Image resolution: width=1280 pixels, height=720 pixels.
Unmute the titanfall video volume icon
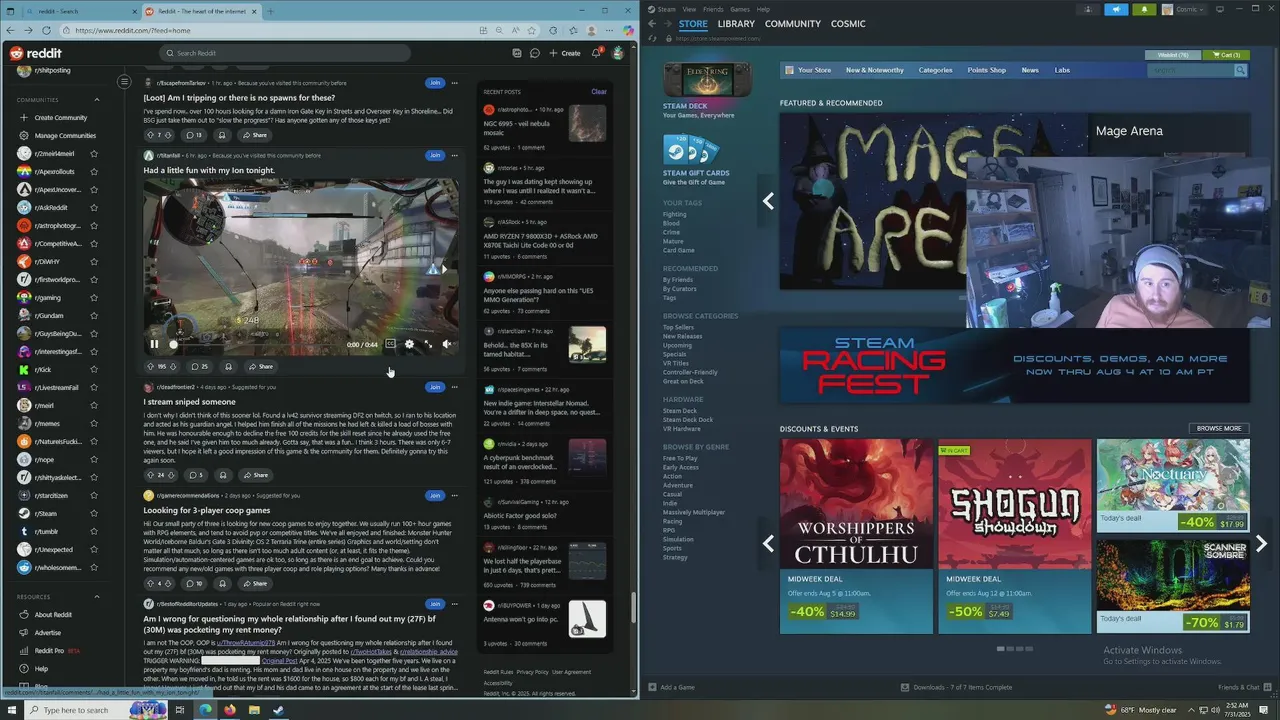click(447, 344)
